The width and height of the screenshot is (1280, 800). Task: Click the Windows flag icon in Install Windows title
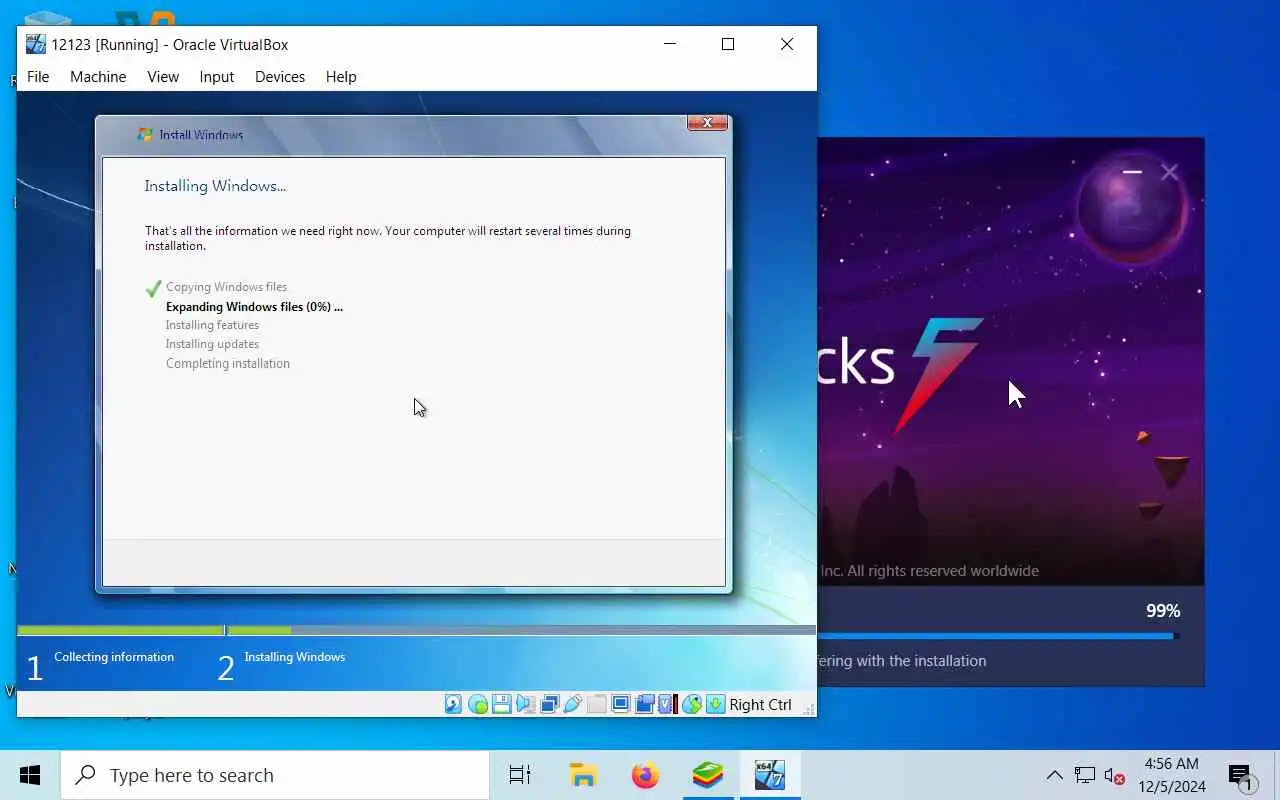pyautogui.click(x=145, y=134)
